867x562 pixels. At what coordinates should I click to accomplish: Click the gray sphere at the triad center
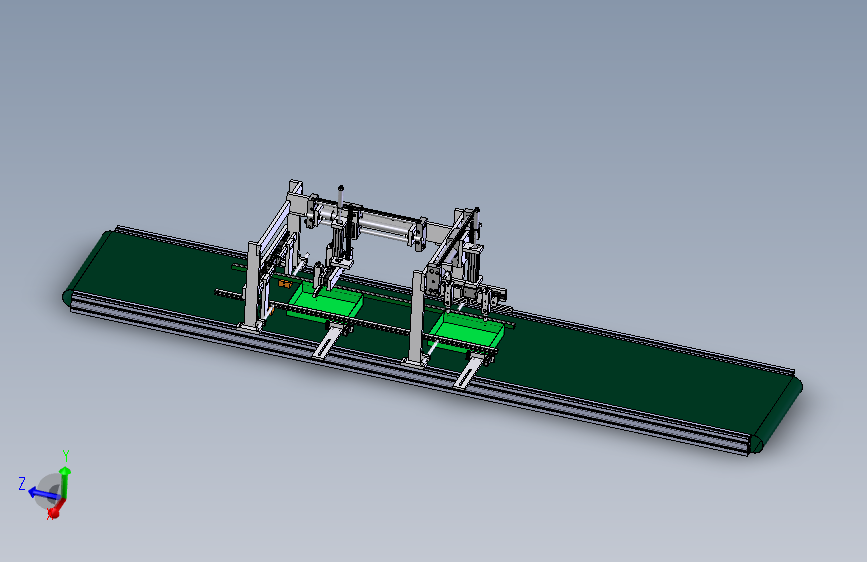click(50, 491)
